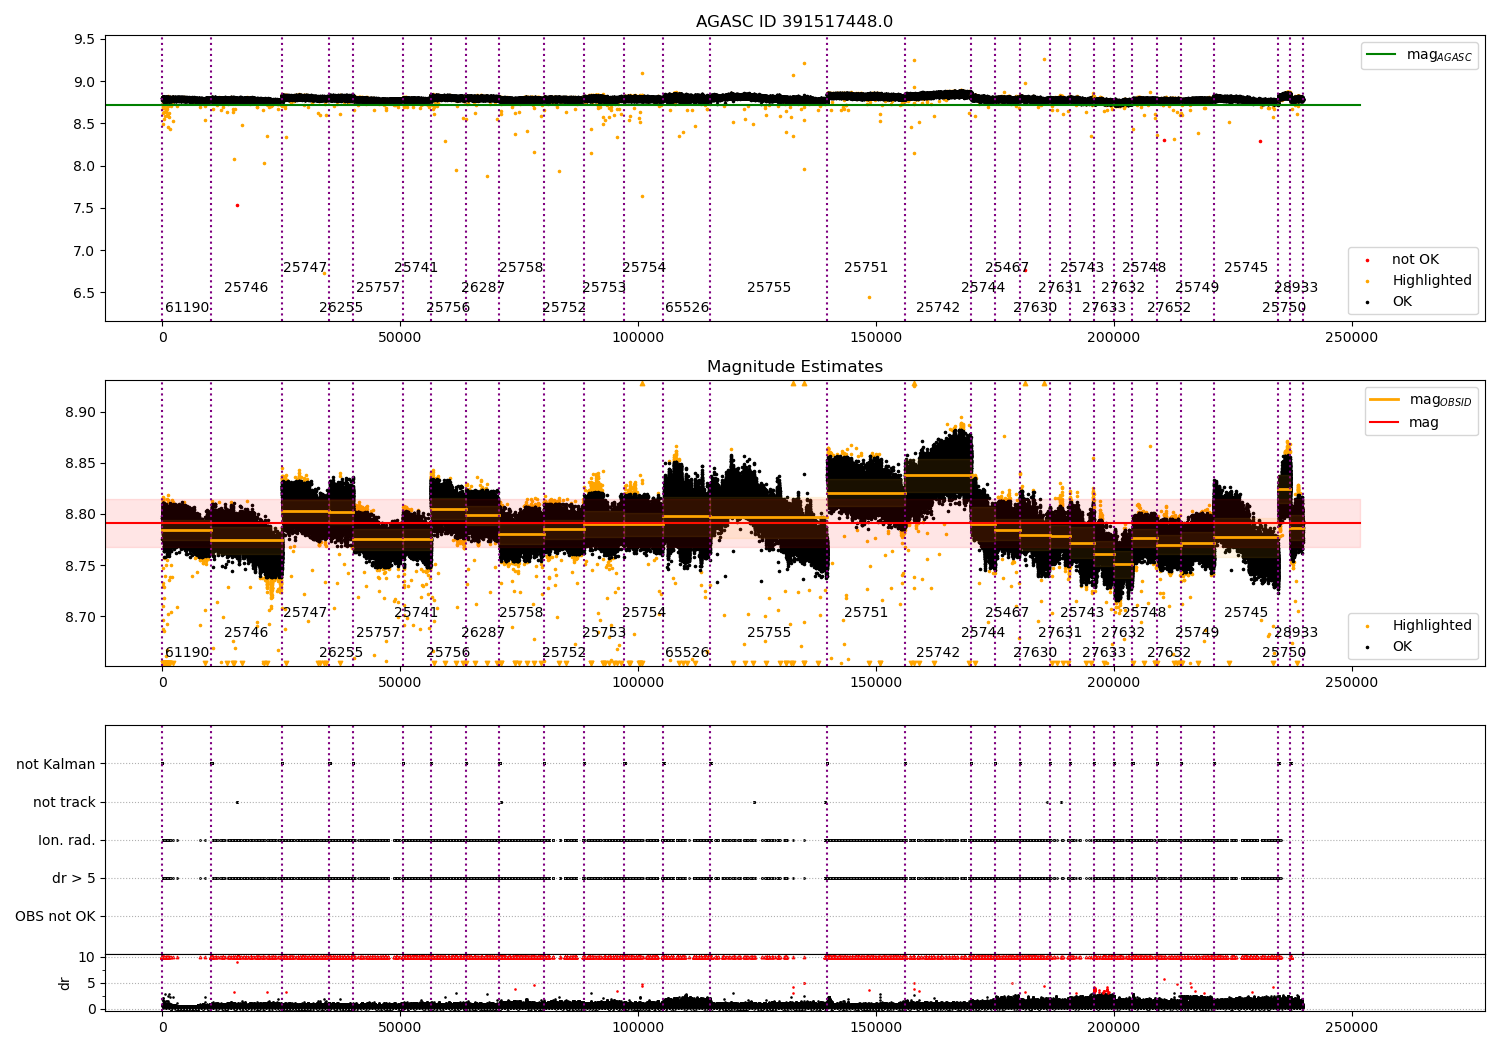
Task: Click obsid label 25755 in top plot
Action: (x=769, y=288)
